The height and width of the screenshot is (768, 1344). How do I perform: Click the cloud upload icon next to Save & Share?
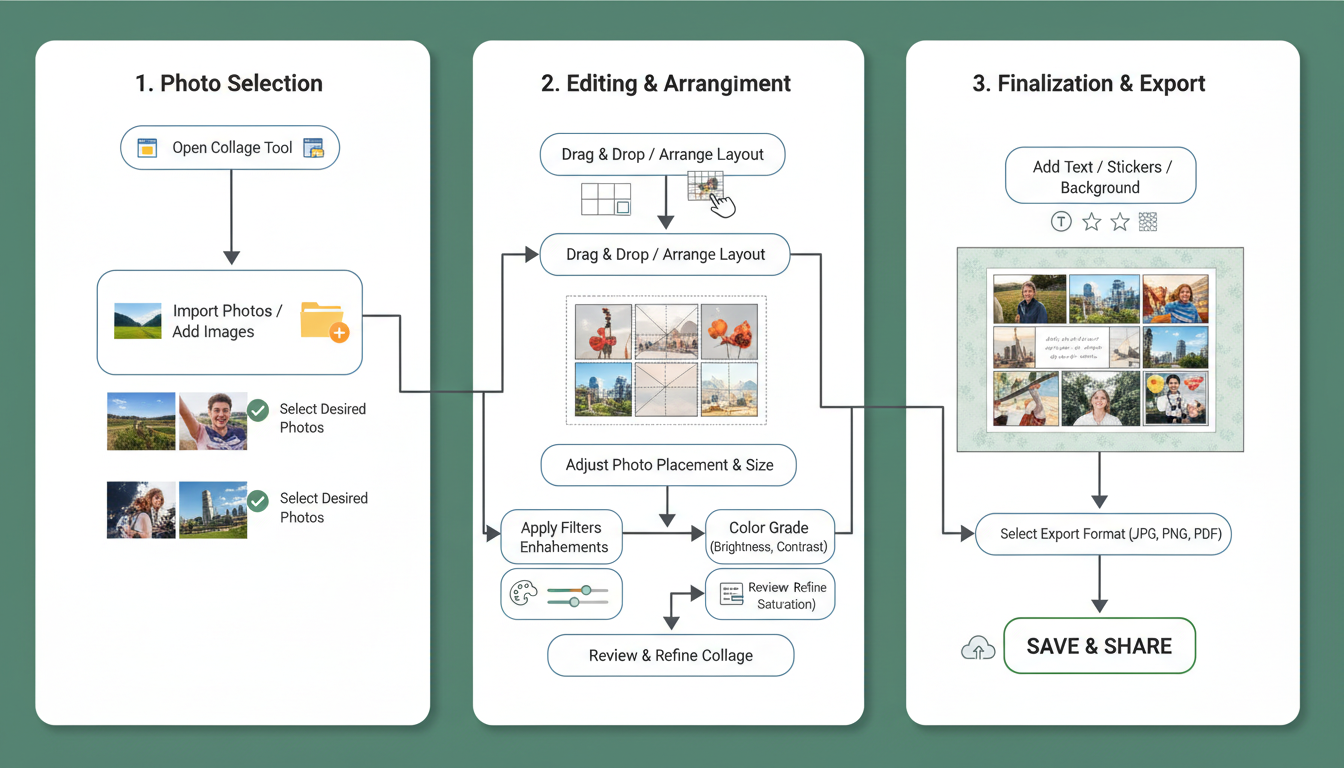coord(977,647)
